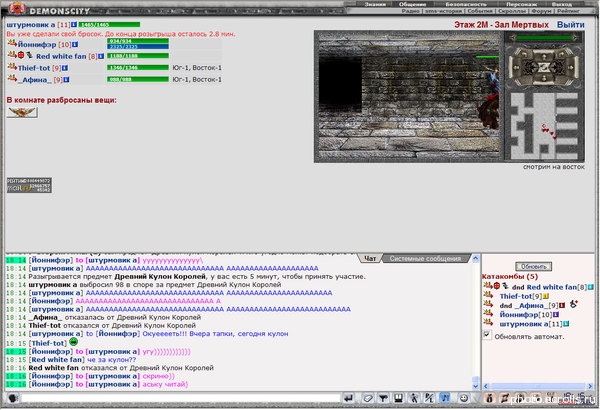Click the Выход menu item
600x410 pixels.
click(562, 4)
